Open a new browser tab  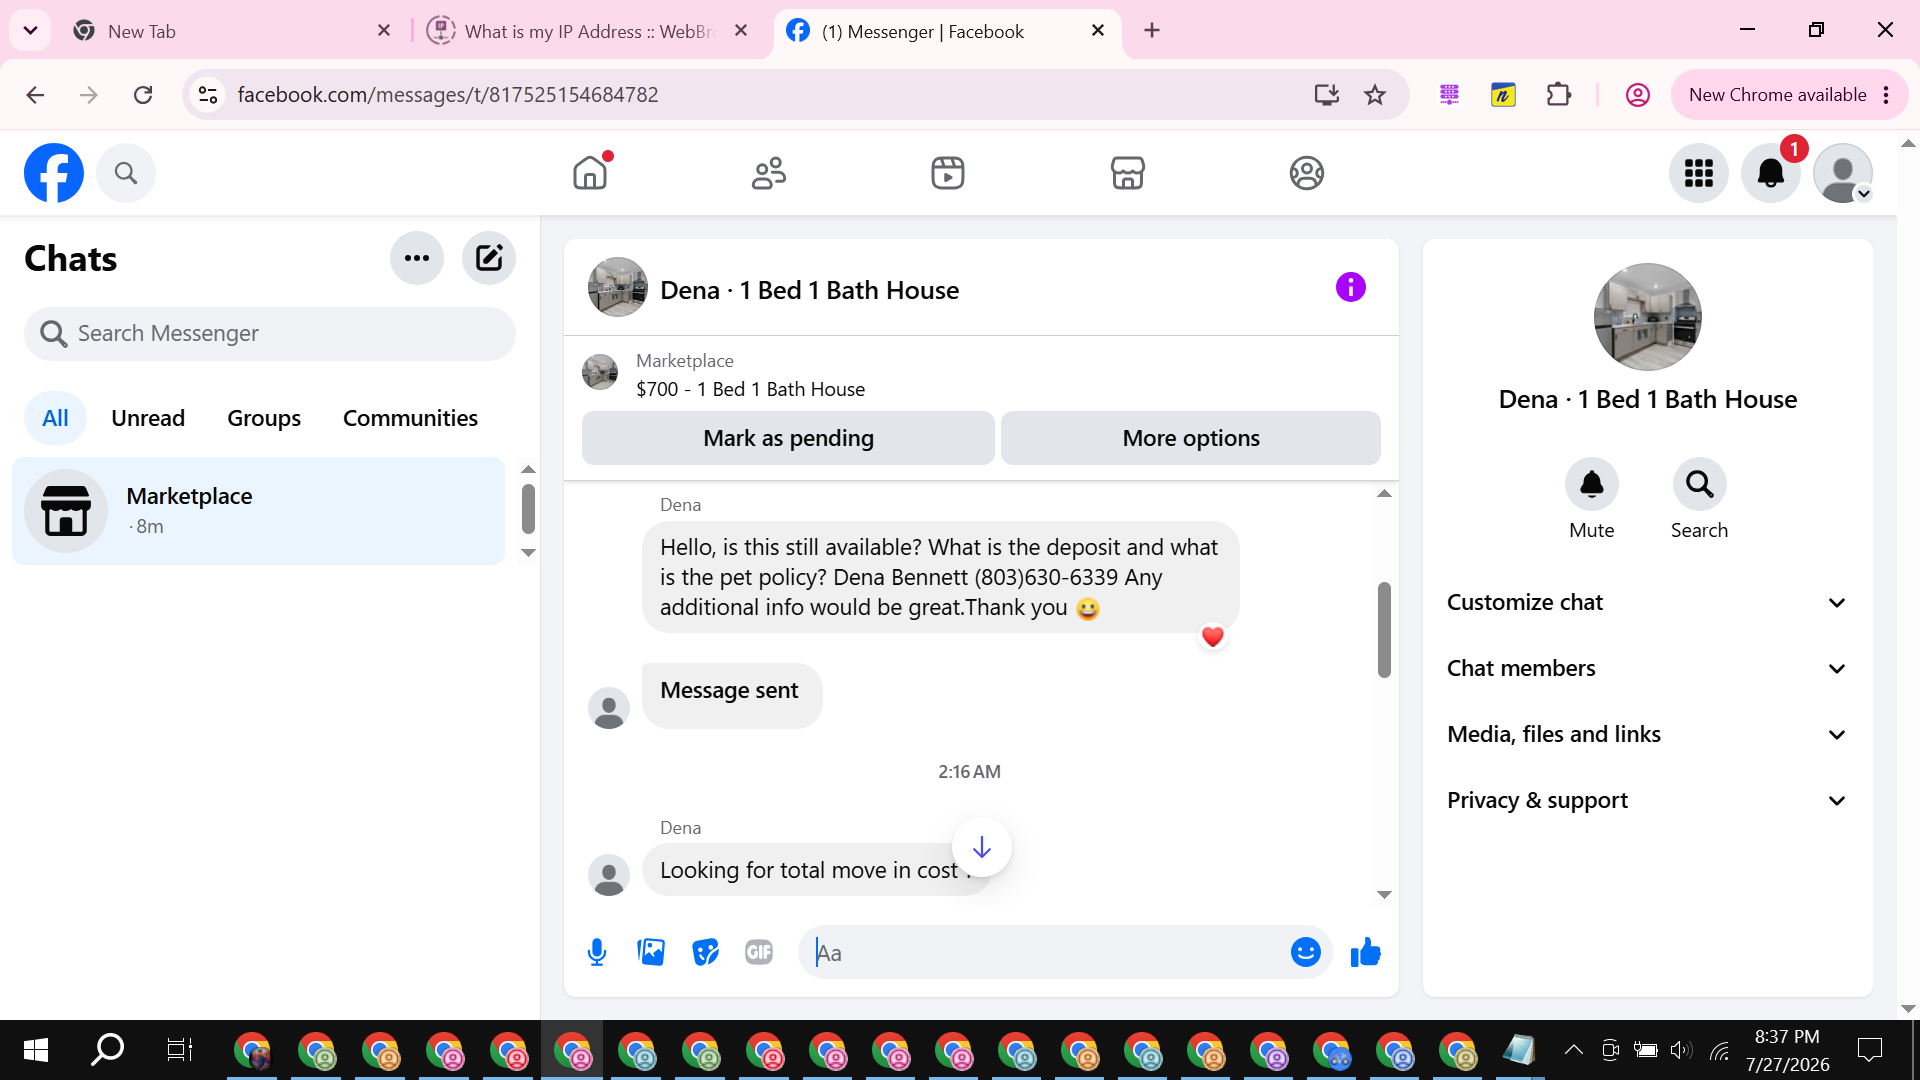[1152, 30]
